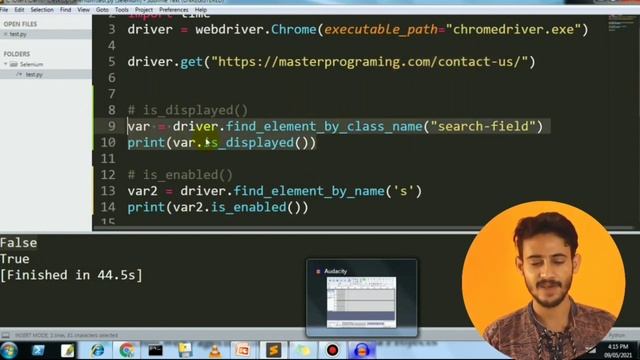
Task: Click the Audacity title in preview popup
Action: click(336, 271)
